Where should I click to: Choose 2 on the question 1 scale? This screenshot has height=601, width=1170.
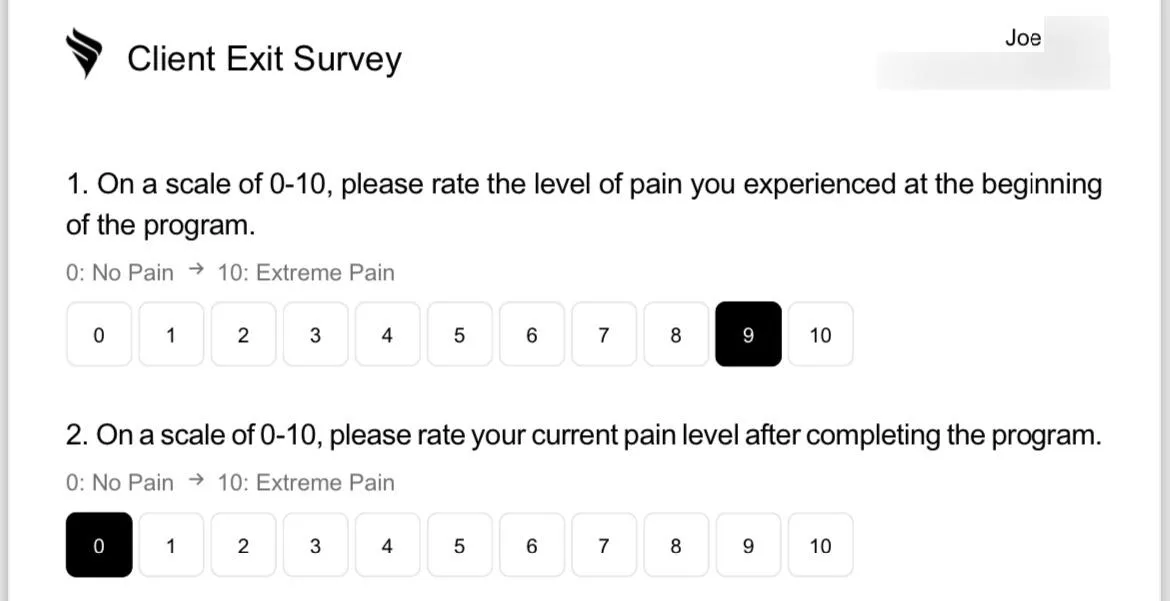(243, 334)
